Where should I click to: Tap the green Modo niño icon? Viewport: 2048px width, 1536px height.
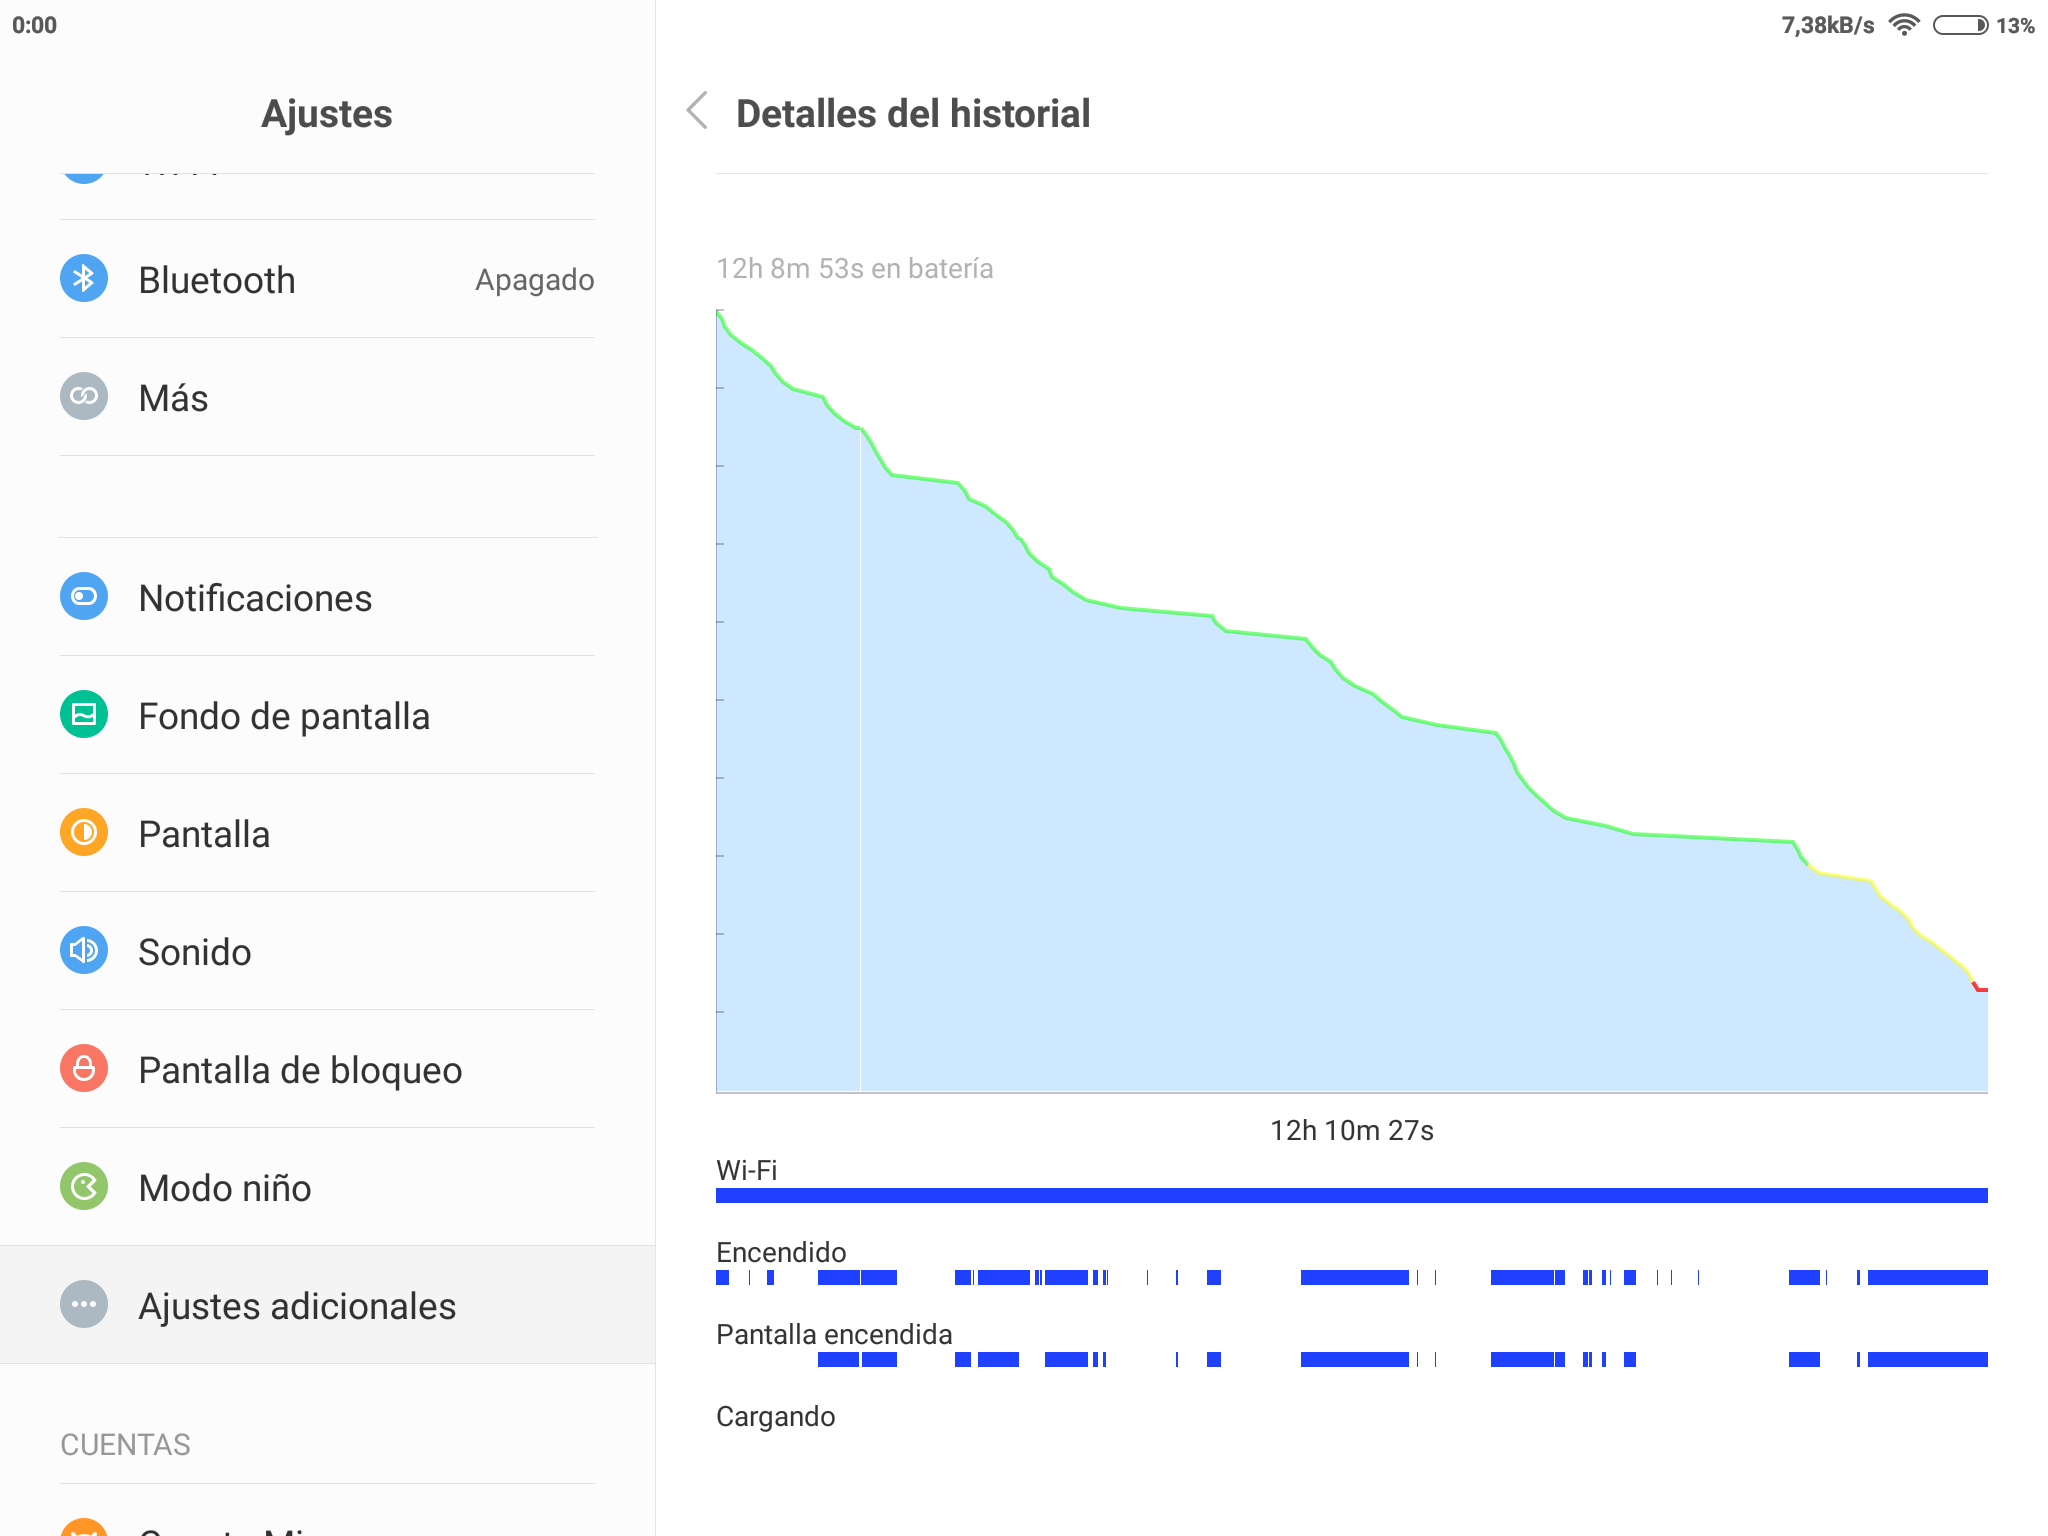(84, 1187)
